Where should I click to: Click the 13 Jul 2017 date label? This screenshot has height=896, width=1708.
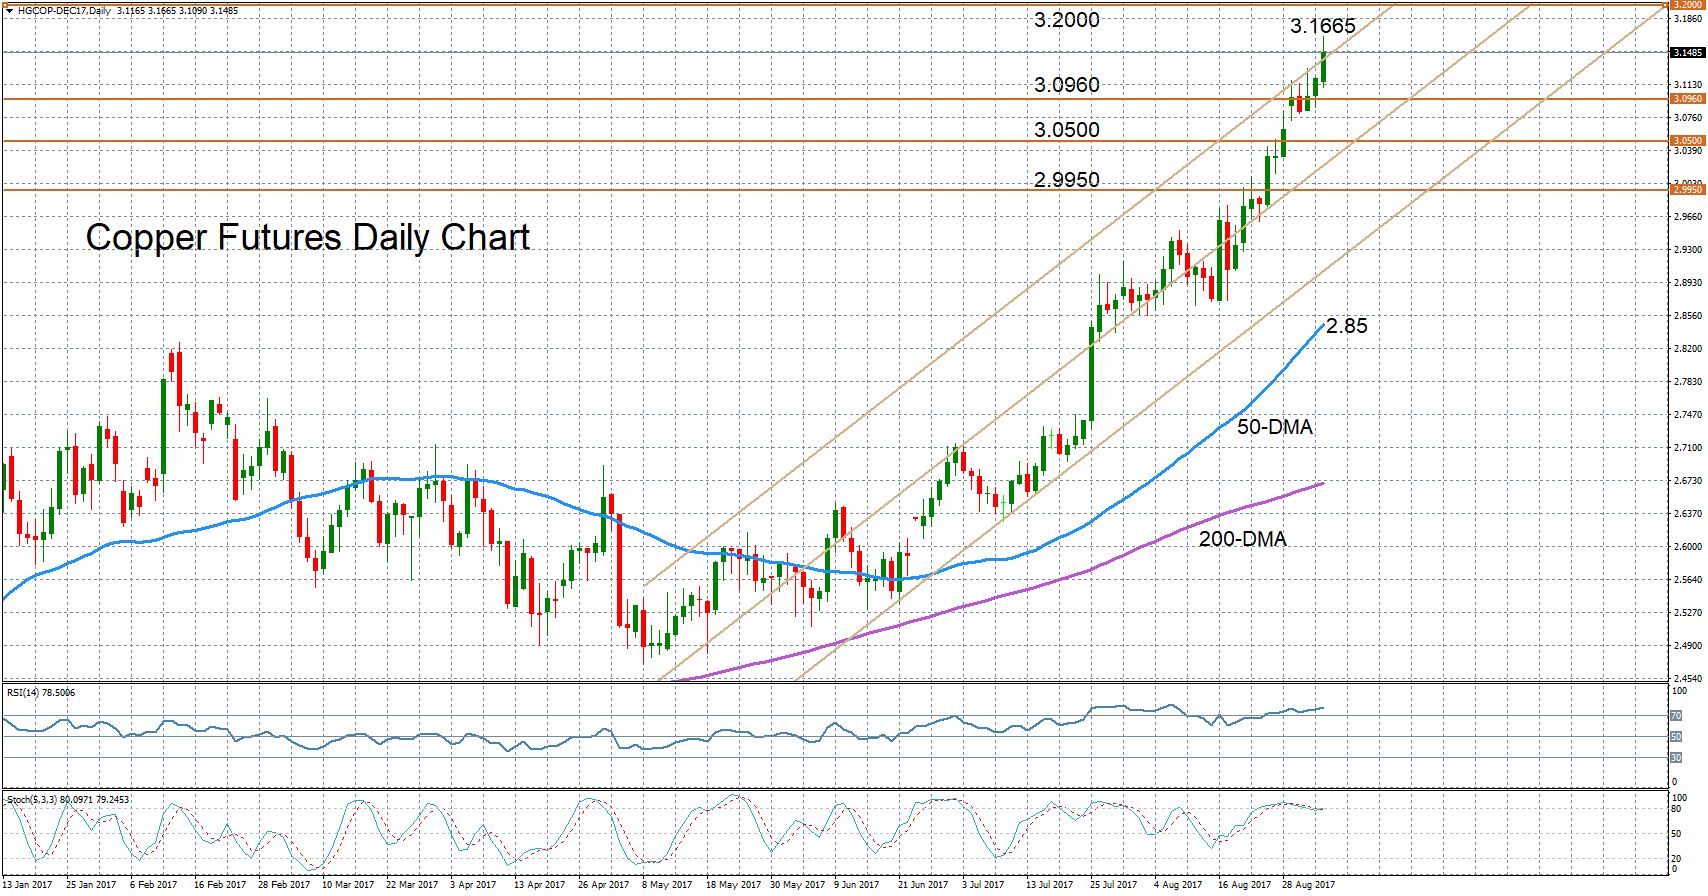[x=1049, y=884]
